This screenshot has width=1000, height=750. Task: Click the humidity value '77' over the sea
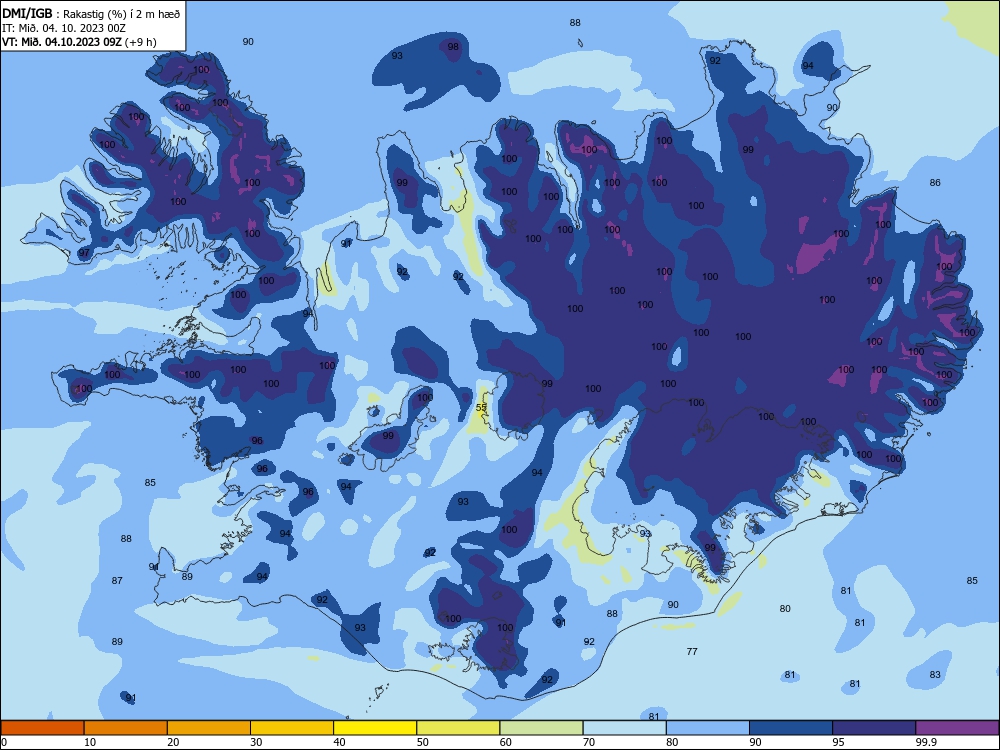coord(692,652)
